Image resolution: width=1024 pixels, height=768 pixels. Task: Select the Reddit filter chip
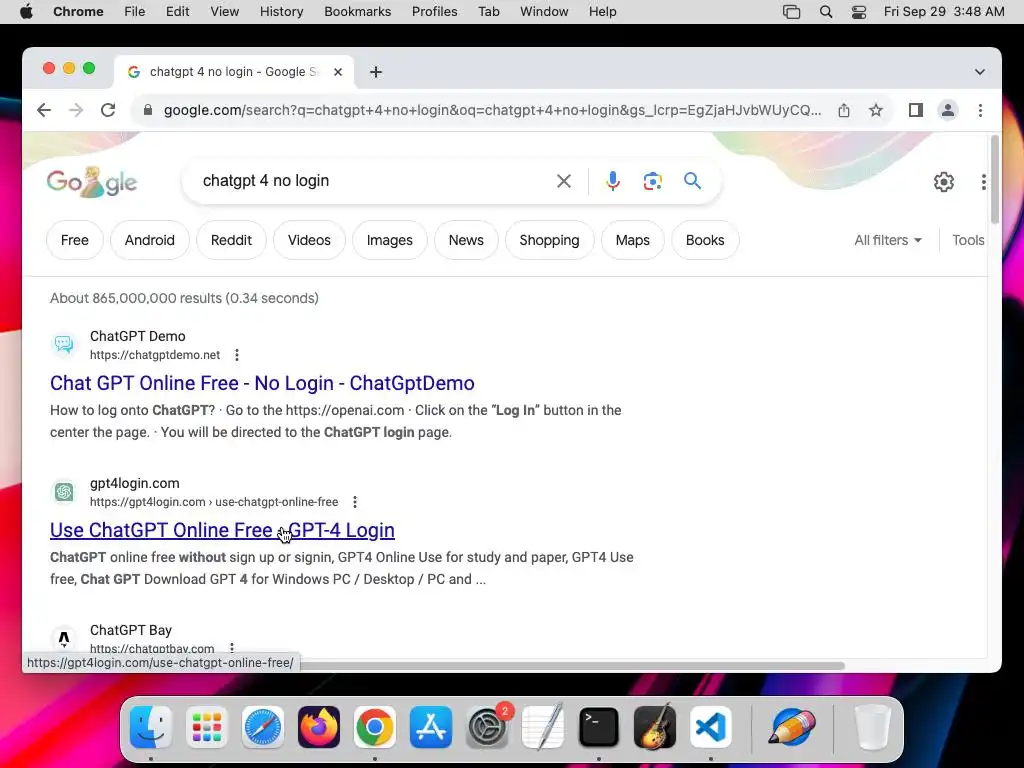pos(231,240)
